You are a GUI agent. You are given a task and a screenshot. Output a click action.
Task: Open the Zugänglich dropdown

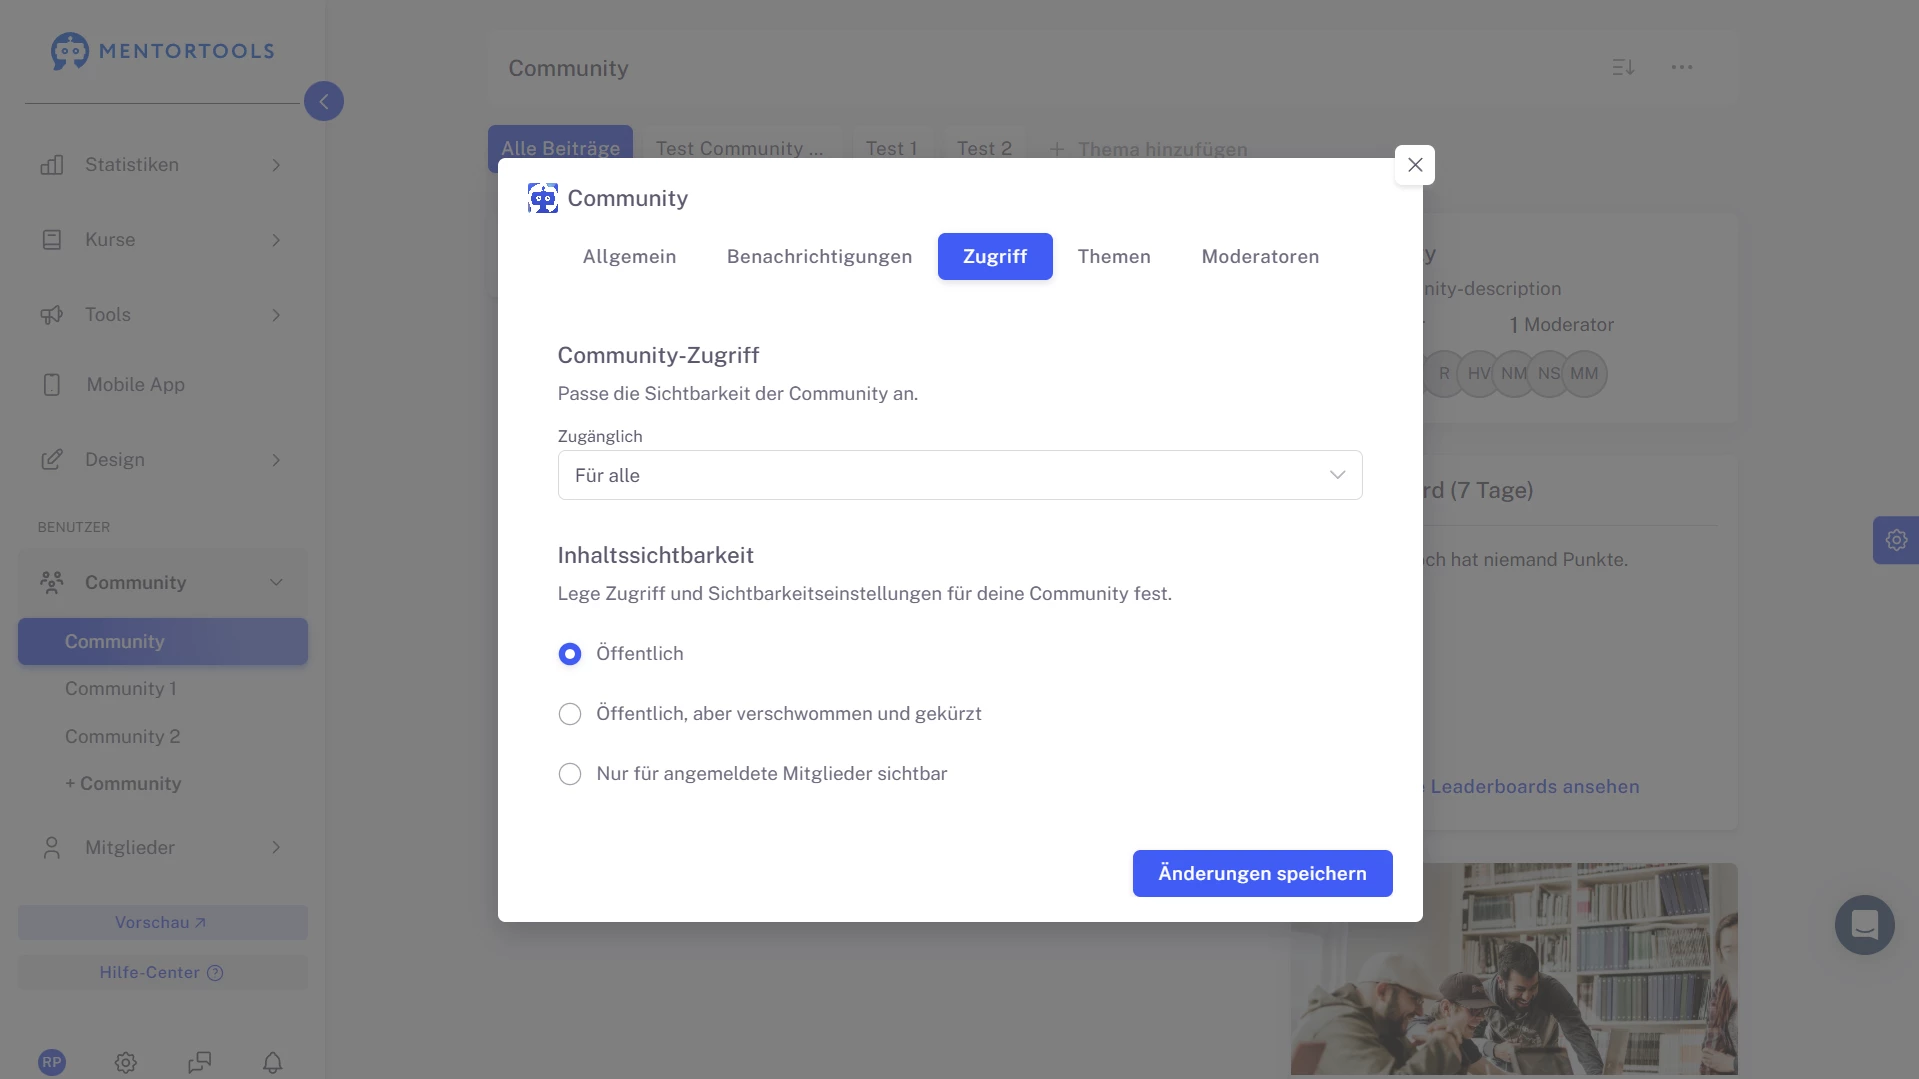(x=959, y=475)
